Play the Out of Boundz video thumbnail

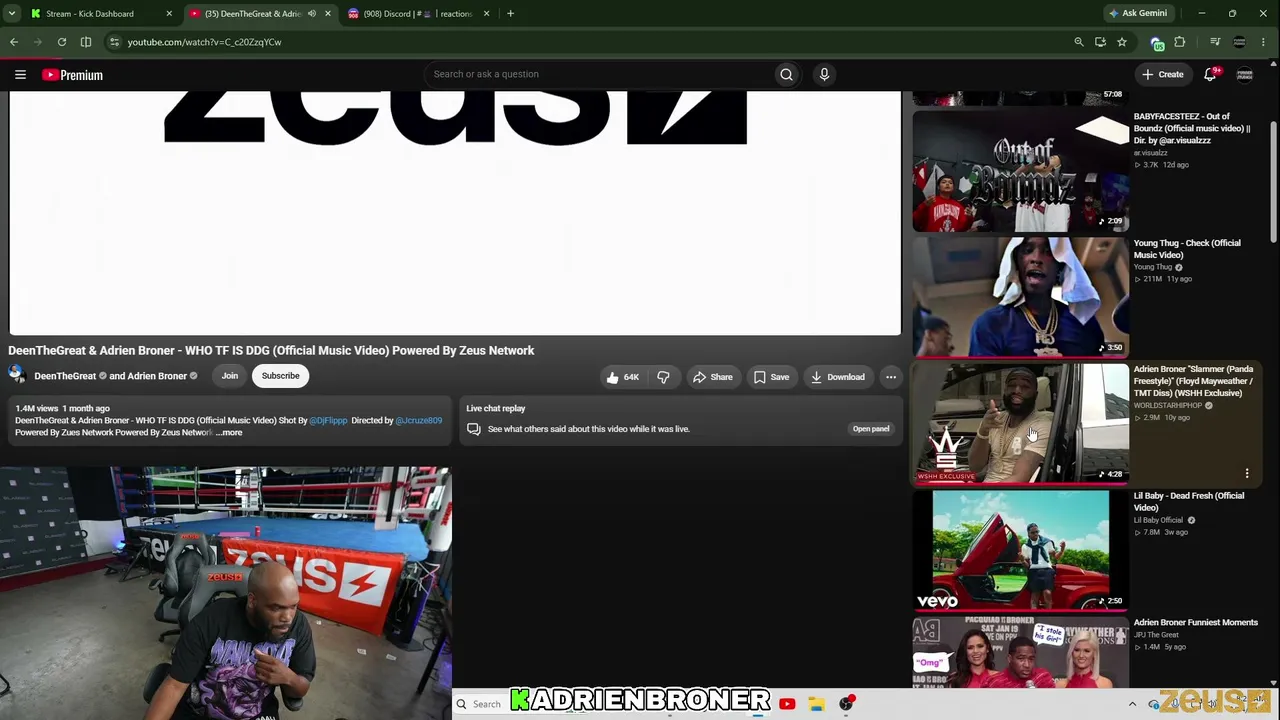1020,171
